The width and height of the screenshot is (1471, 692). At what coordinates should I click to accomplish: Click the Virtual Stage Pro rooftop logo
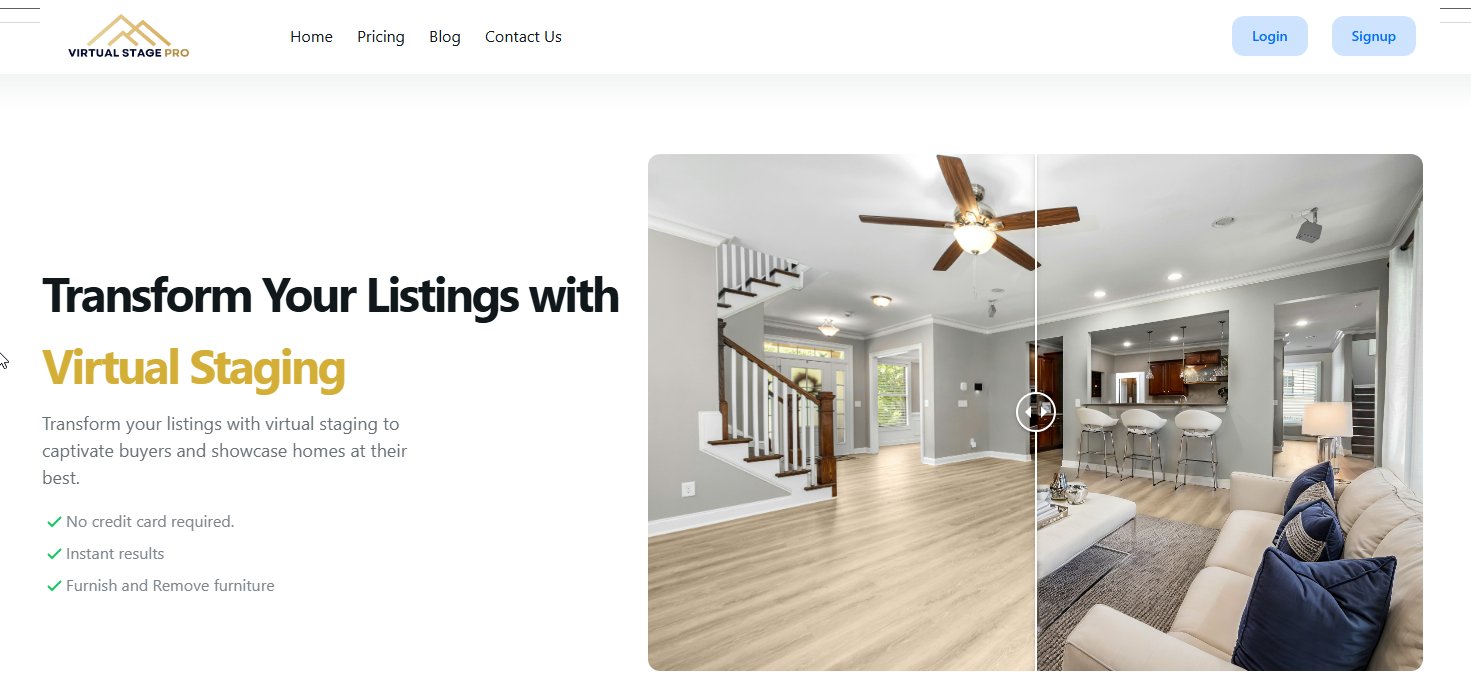128,36
